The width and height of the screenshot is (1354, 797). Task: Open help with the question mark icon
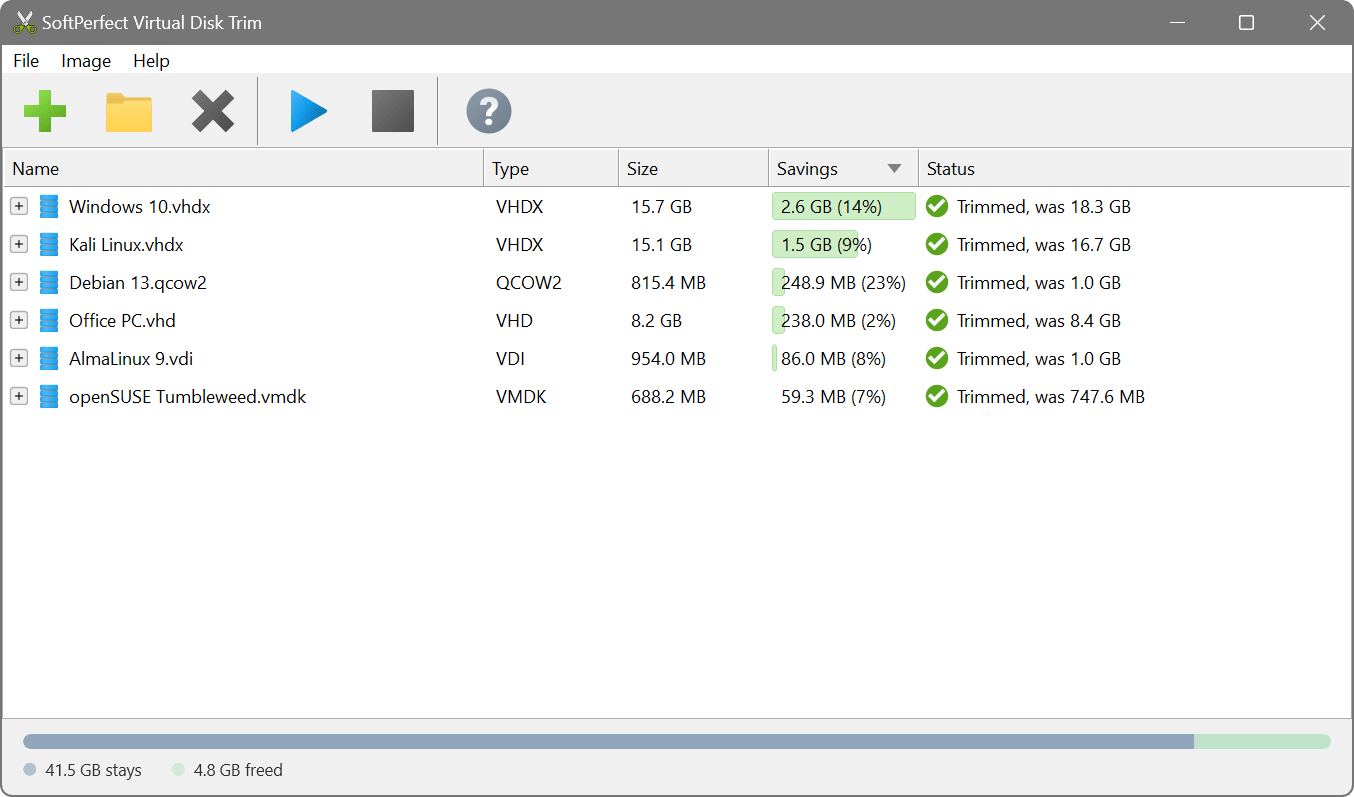[x=489, y=111]
